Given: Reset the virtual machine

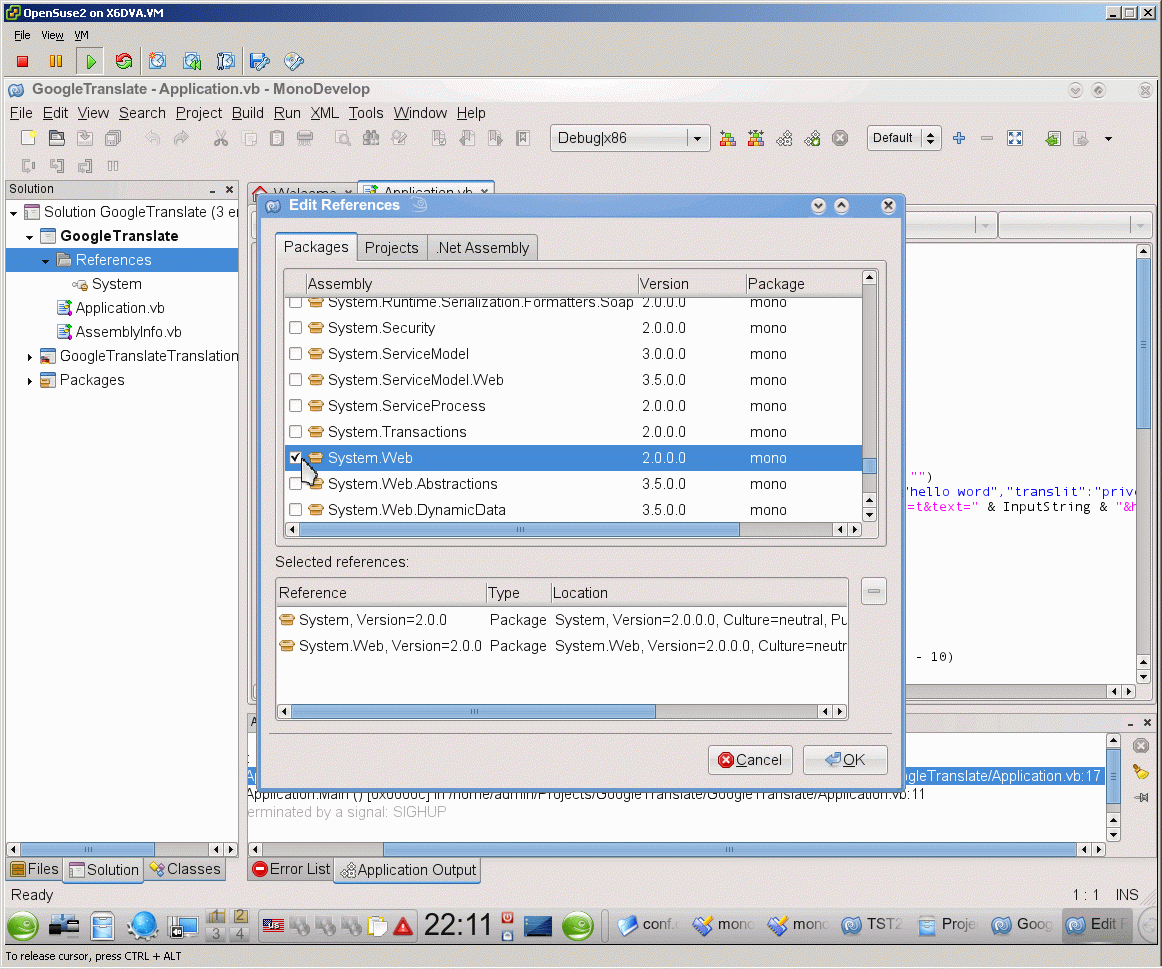Looking at the screenshot, I should pos(124,61).
